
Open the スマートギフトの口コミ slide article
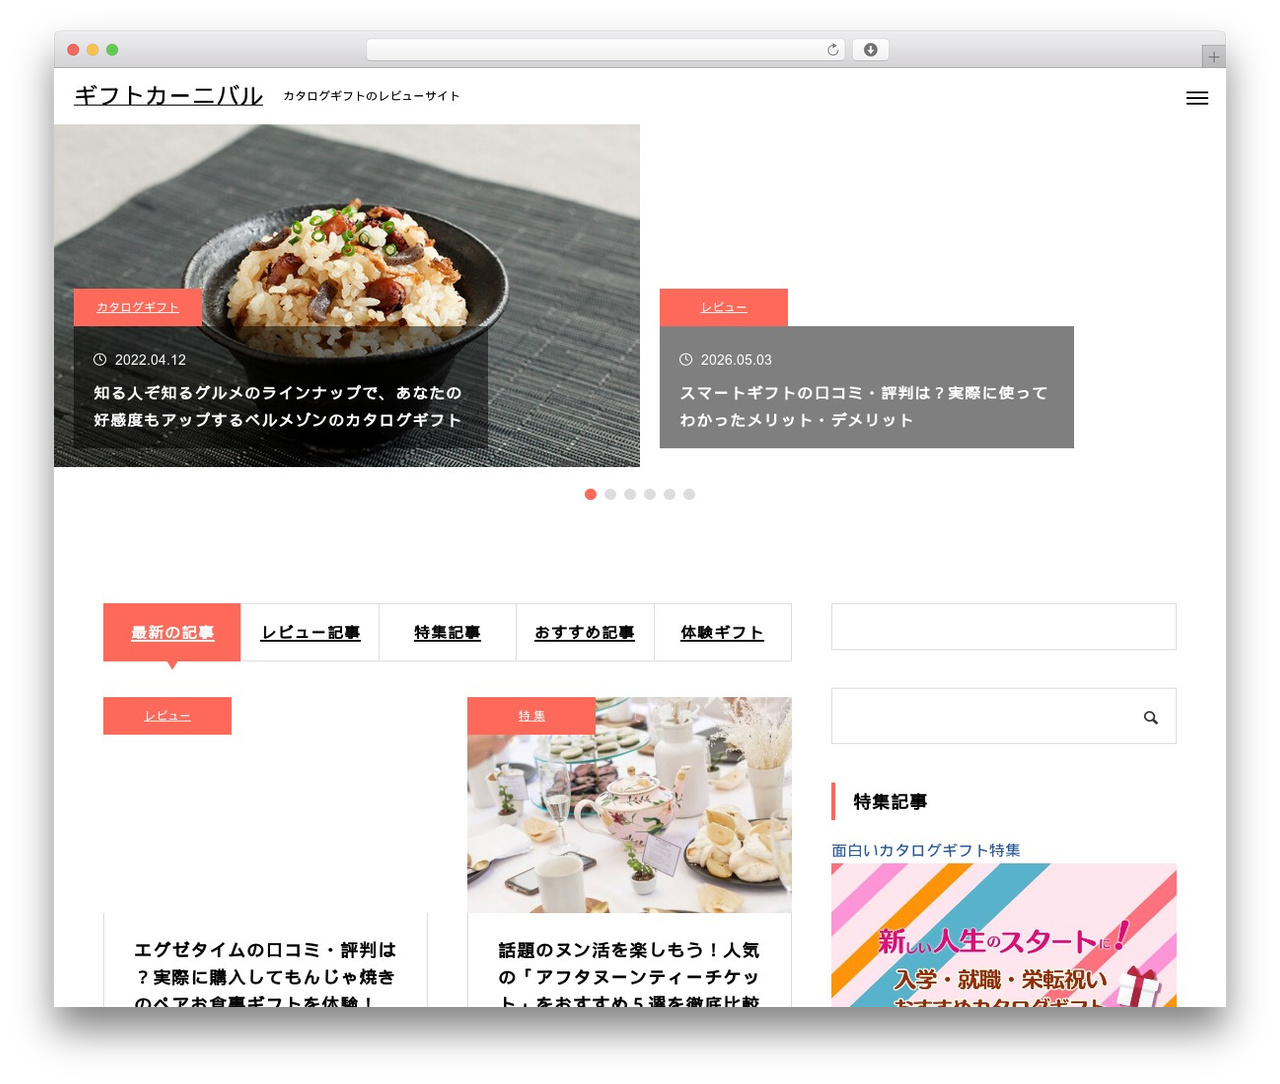pyautogui.click(x=864, y=406)
